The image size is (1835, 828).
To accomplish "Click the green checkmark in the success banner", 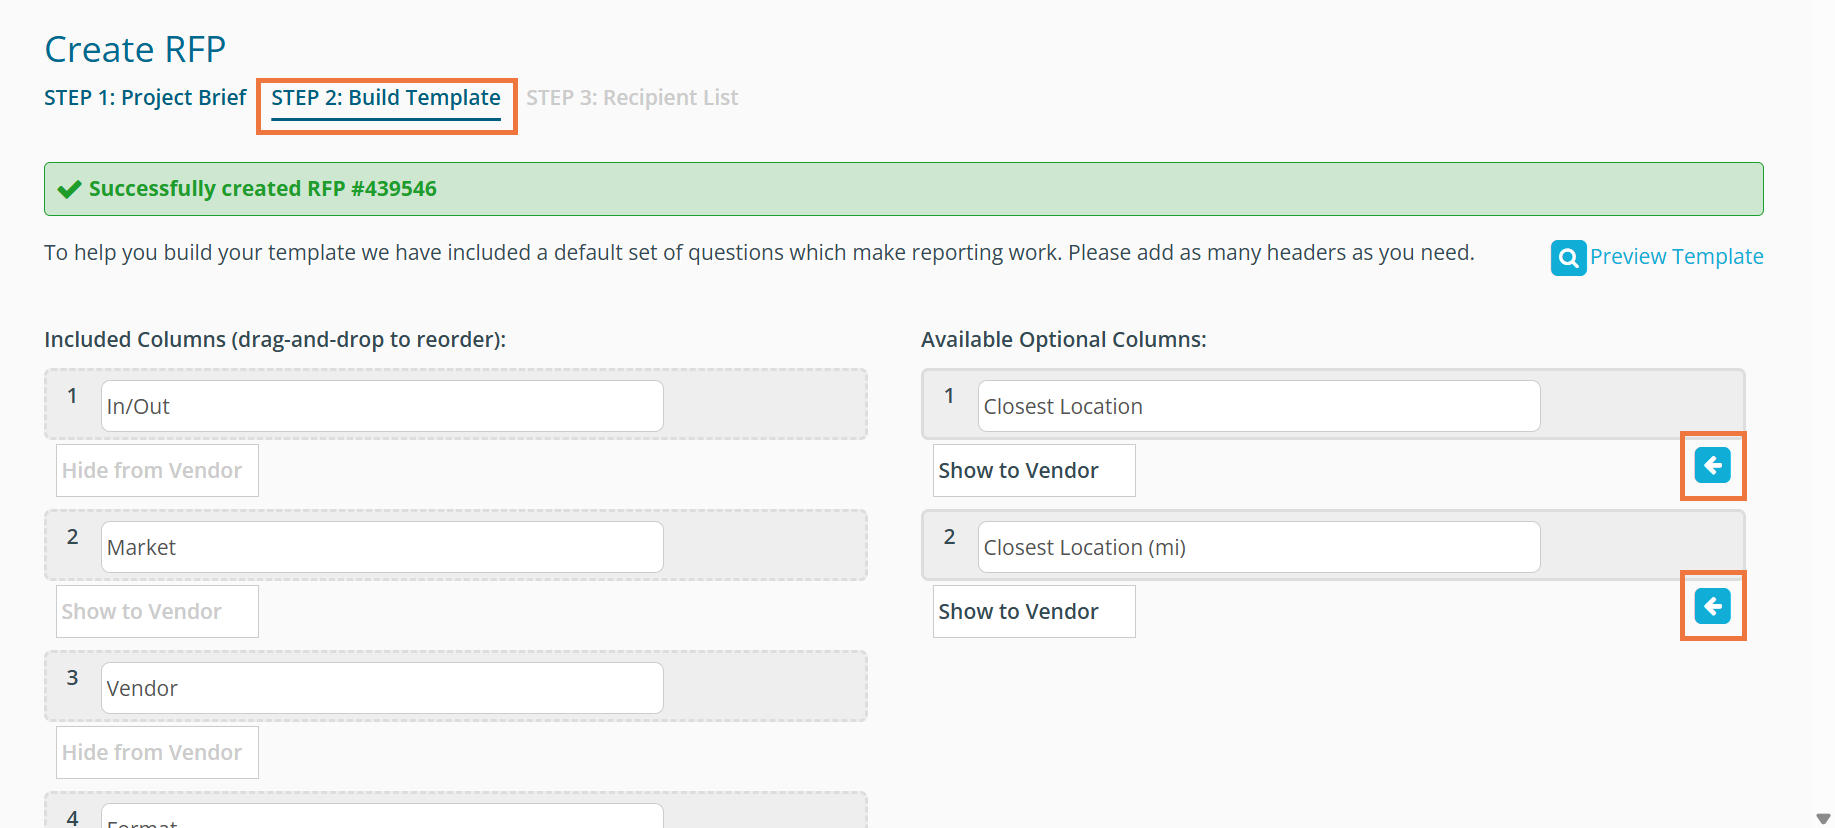I will [x=69, y=189].
